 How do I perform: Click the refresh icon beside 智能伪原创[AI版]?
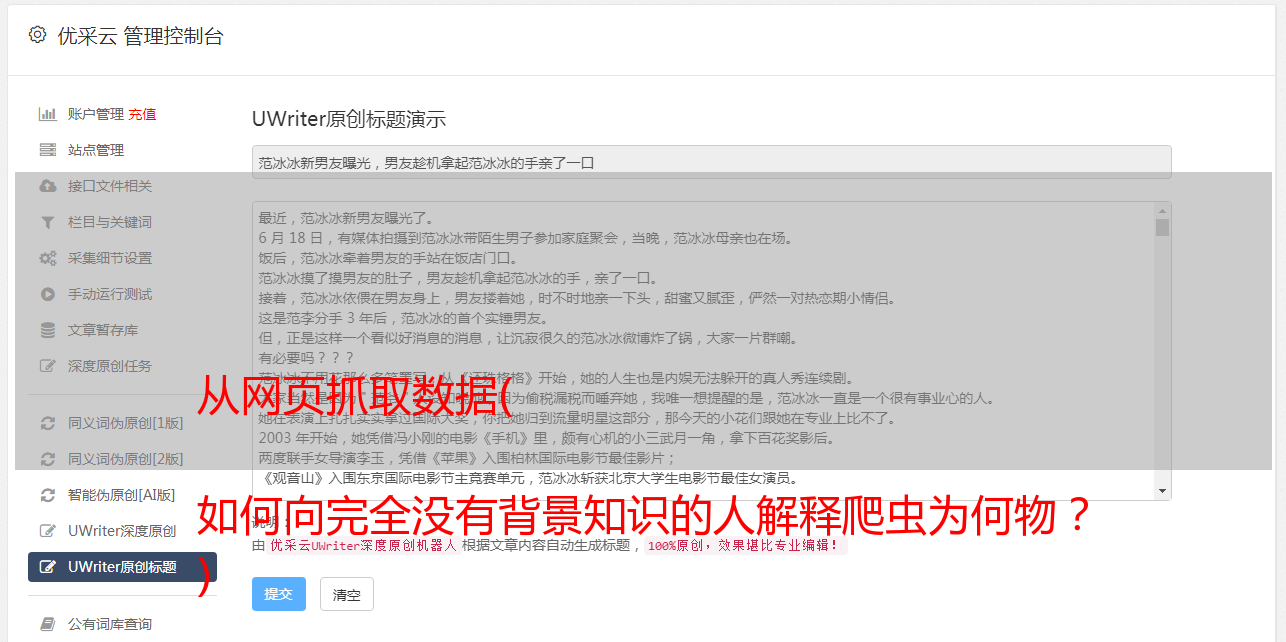pyautogui.click(x=47, y=495)
